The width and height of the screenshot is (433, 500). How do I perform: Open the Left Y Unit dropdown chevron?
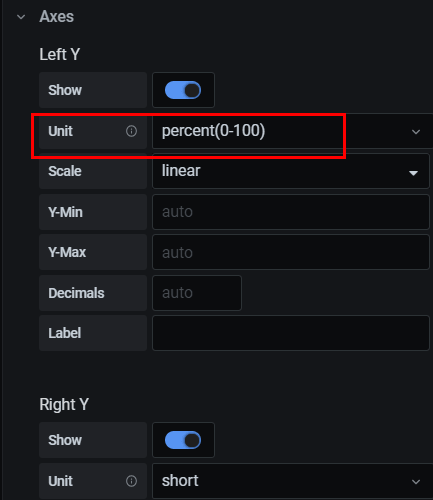416,132
